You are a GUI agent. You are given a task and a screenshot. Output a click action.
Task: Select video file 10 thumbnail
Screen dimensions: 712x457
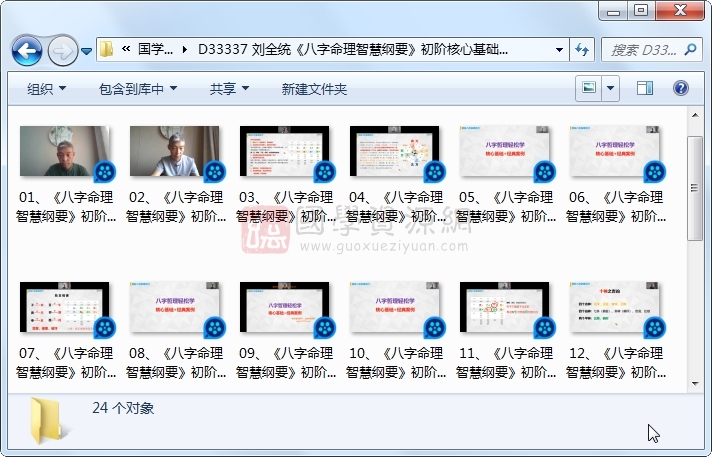[x=396, y=309]
